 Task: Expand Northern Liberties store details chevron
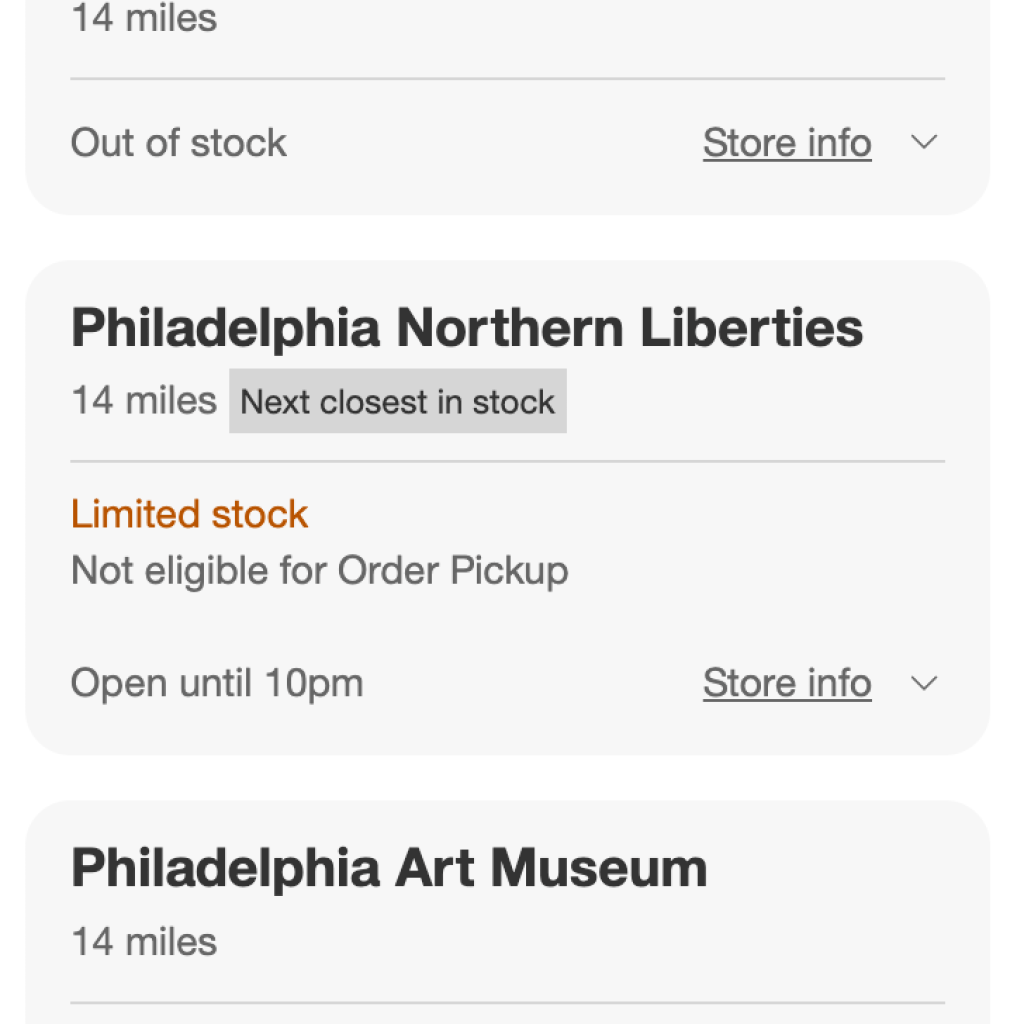tap(925, 684)
